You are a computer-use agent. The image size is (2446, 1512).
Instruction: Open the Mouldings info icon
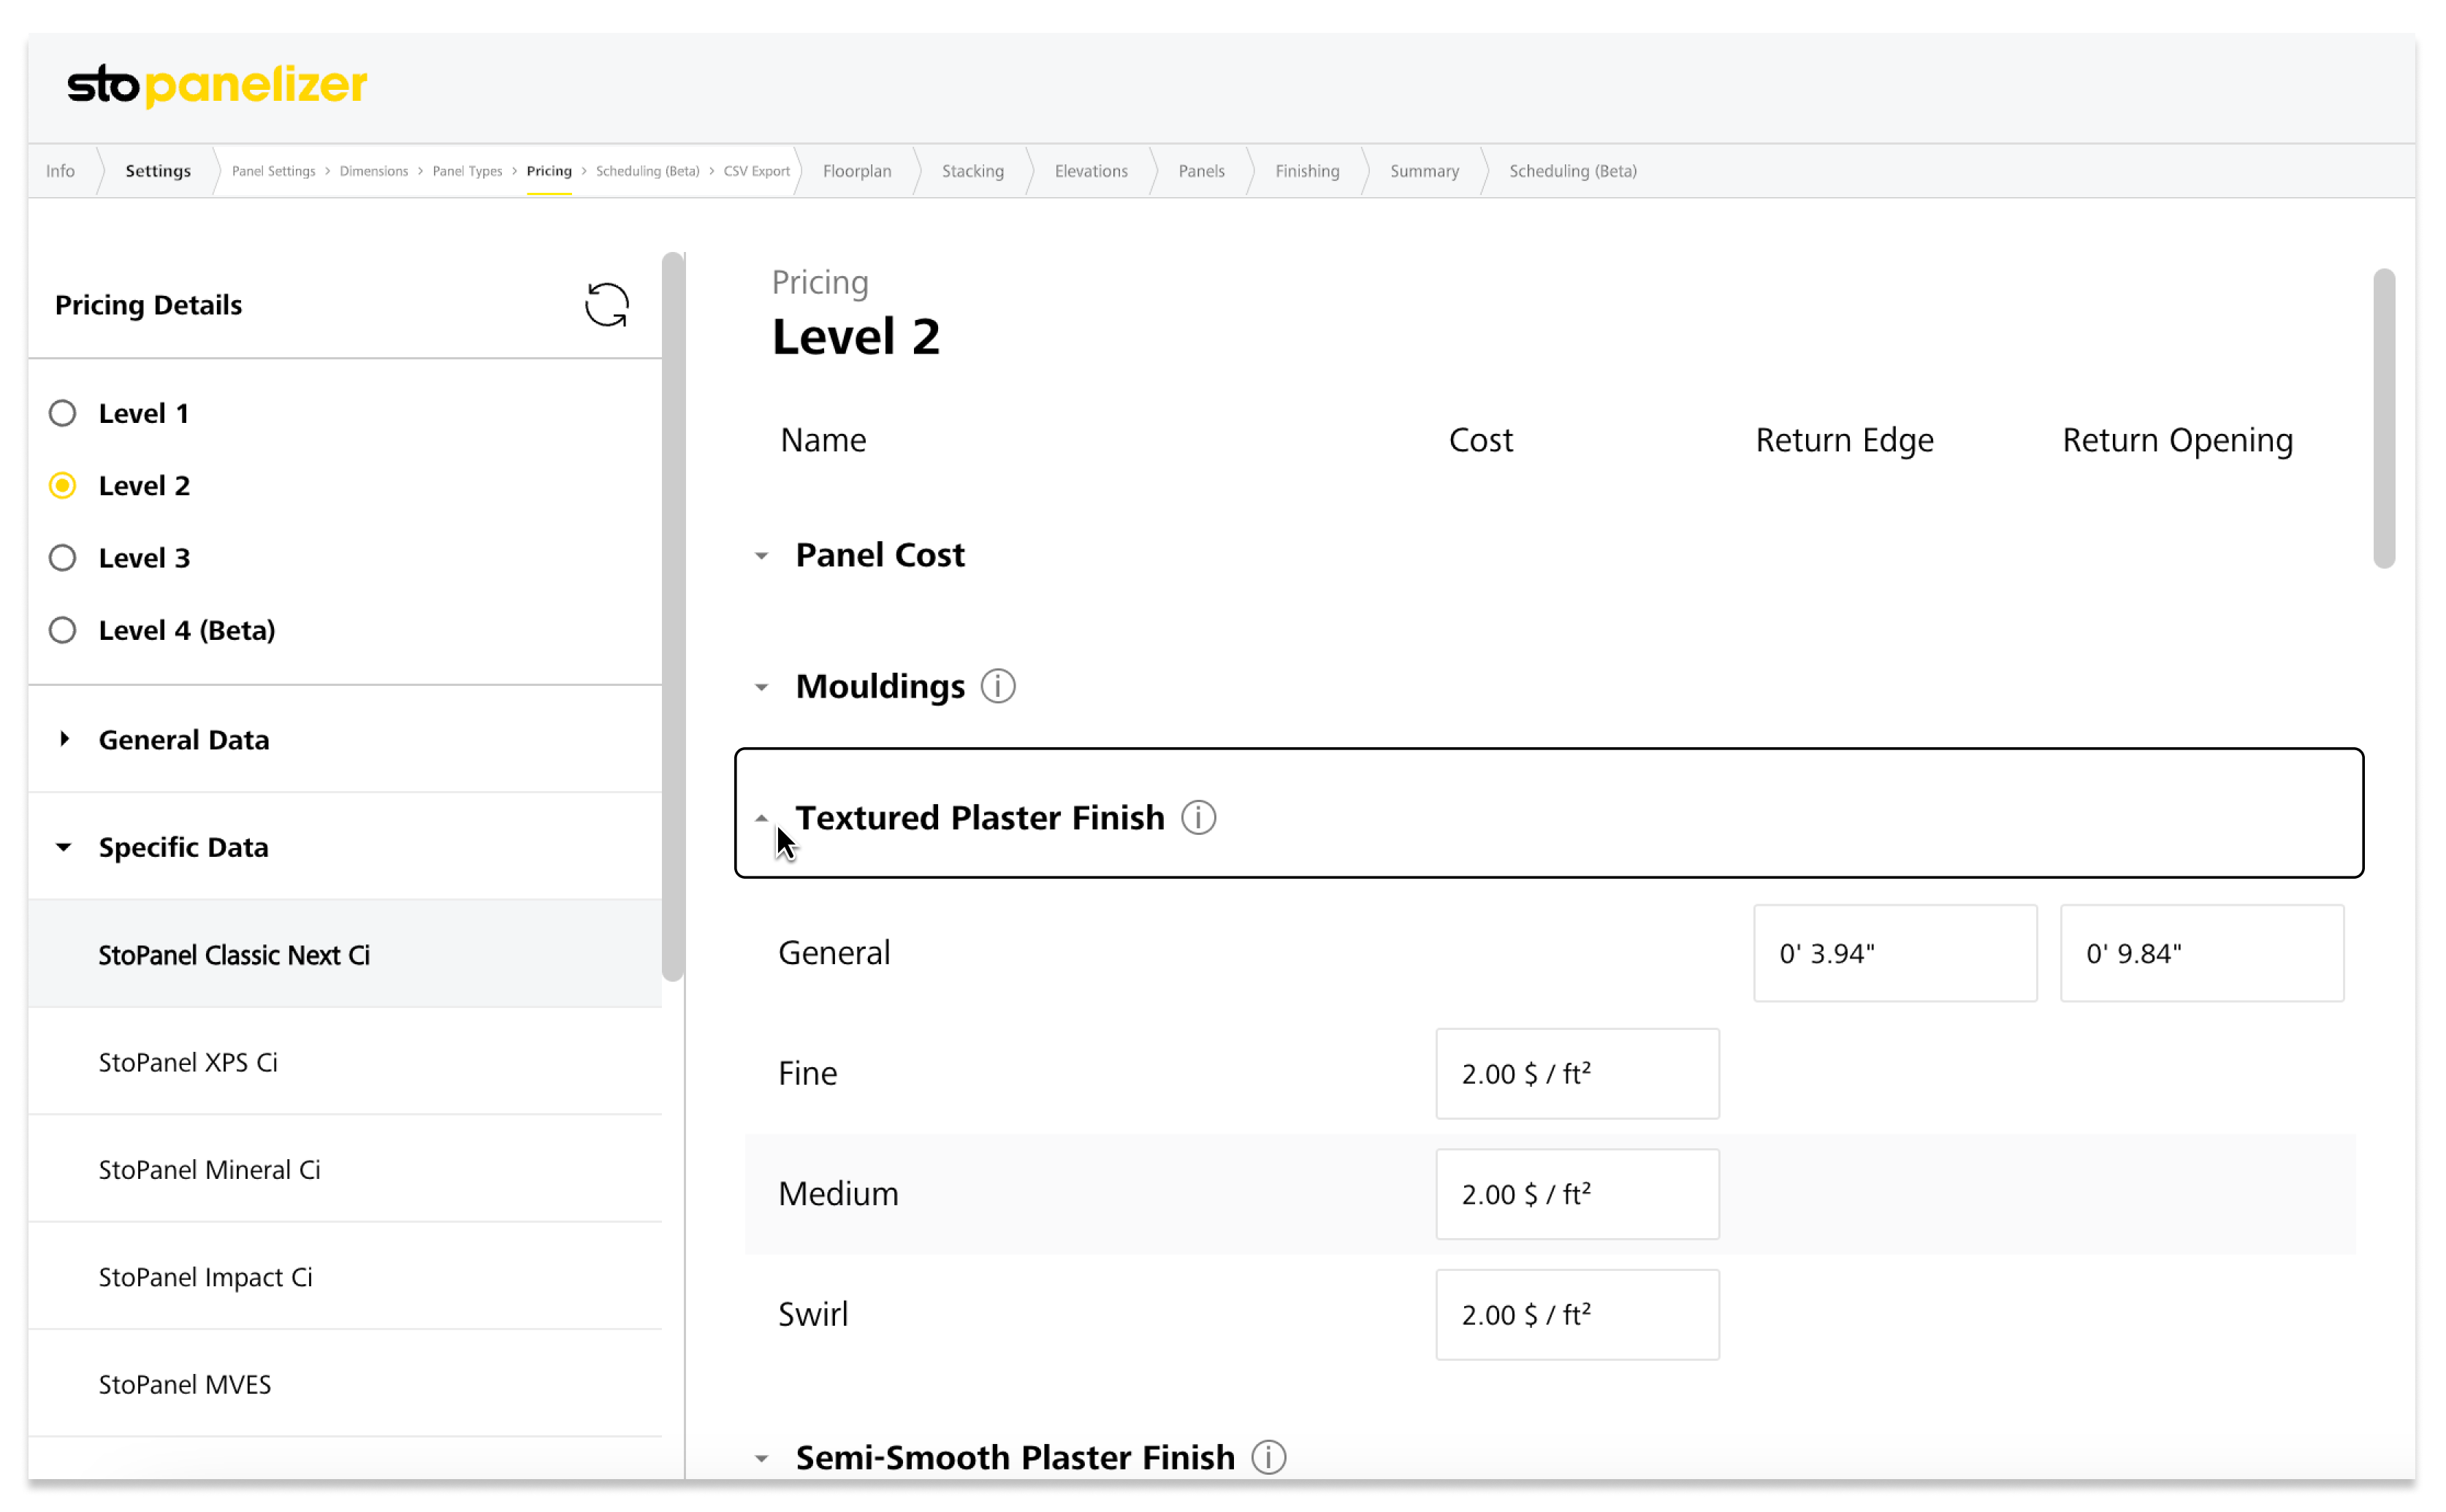(x=997, y=686)
